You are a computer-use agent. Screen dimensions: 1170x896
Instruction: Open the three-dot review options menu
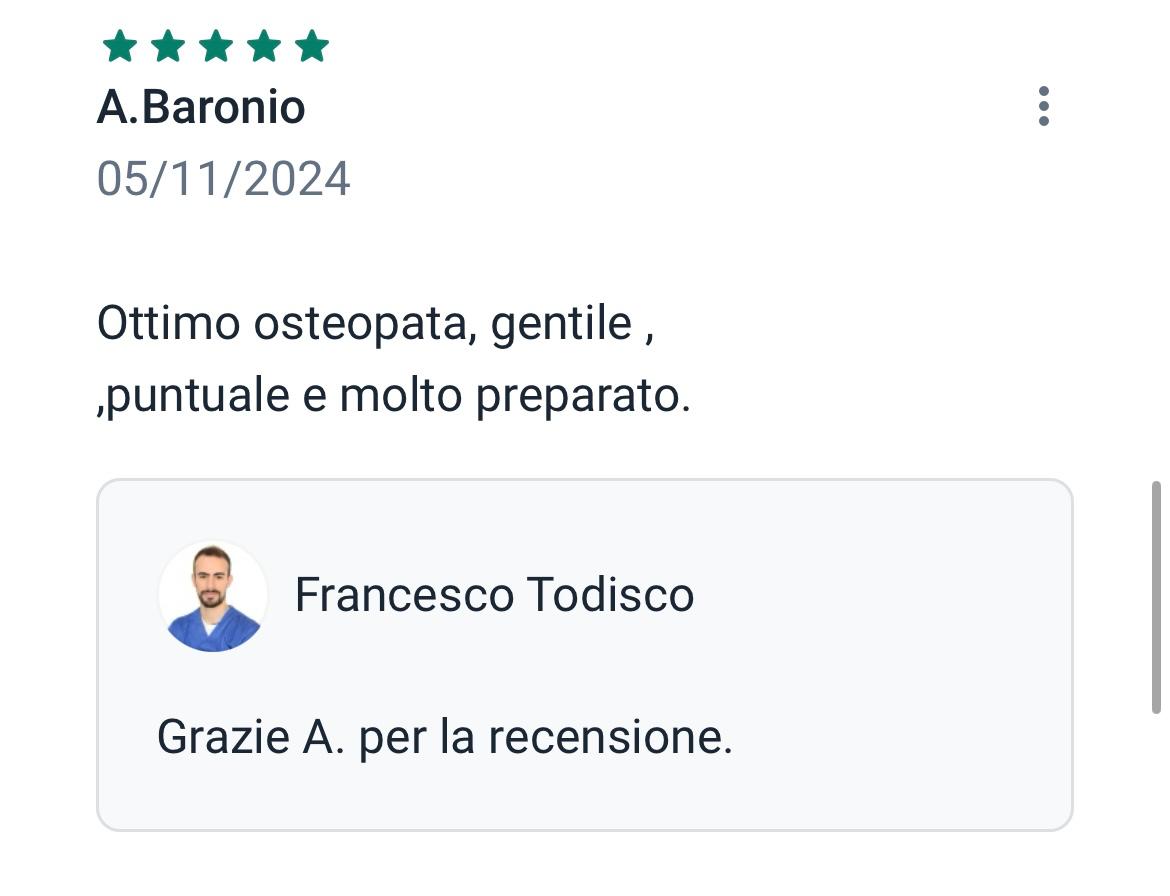click(1043, 106)
